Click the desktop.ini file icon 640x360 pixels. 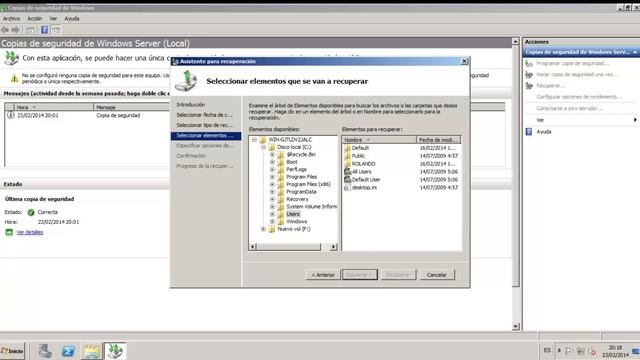pyautogui.click(x=347, y=187)
